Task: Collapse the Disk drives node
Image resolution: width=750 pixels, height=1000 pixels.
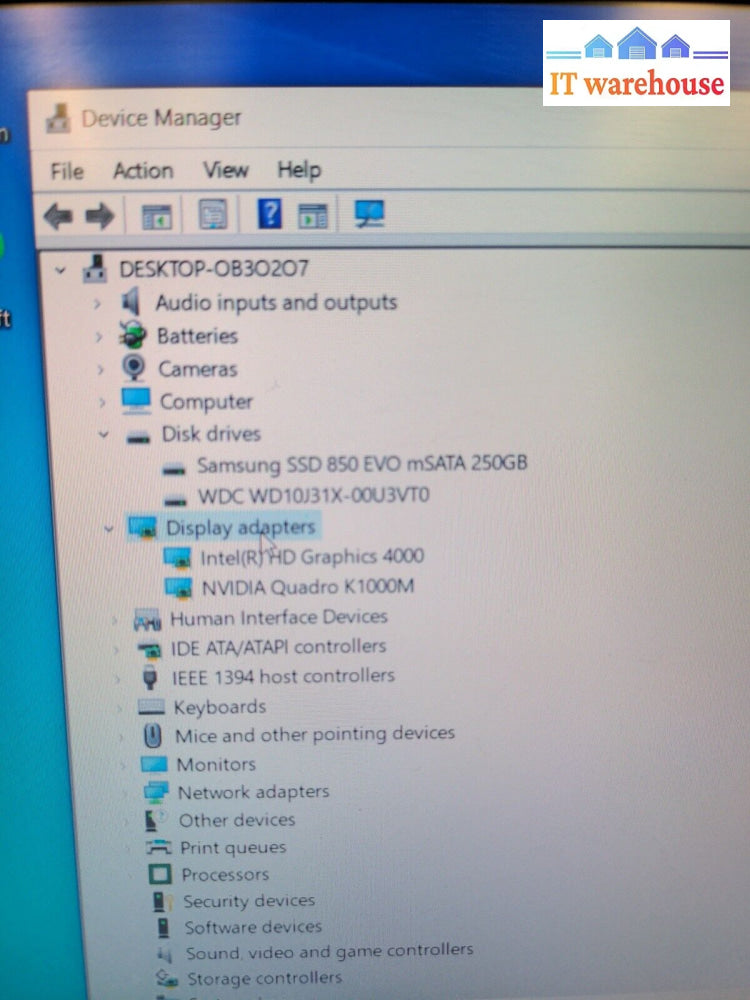Action: (x=104, y=434)
